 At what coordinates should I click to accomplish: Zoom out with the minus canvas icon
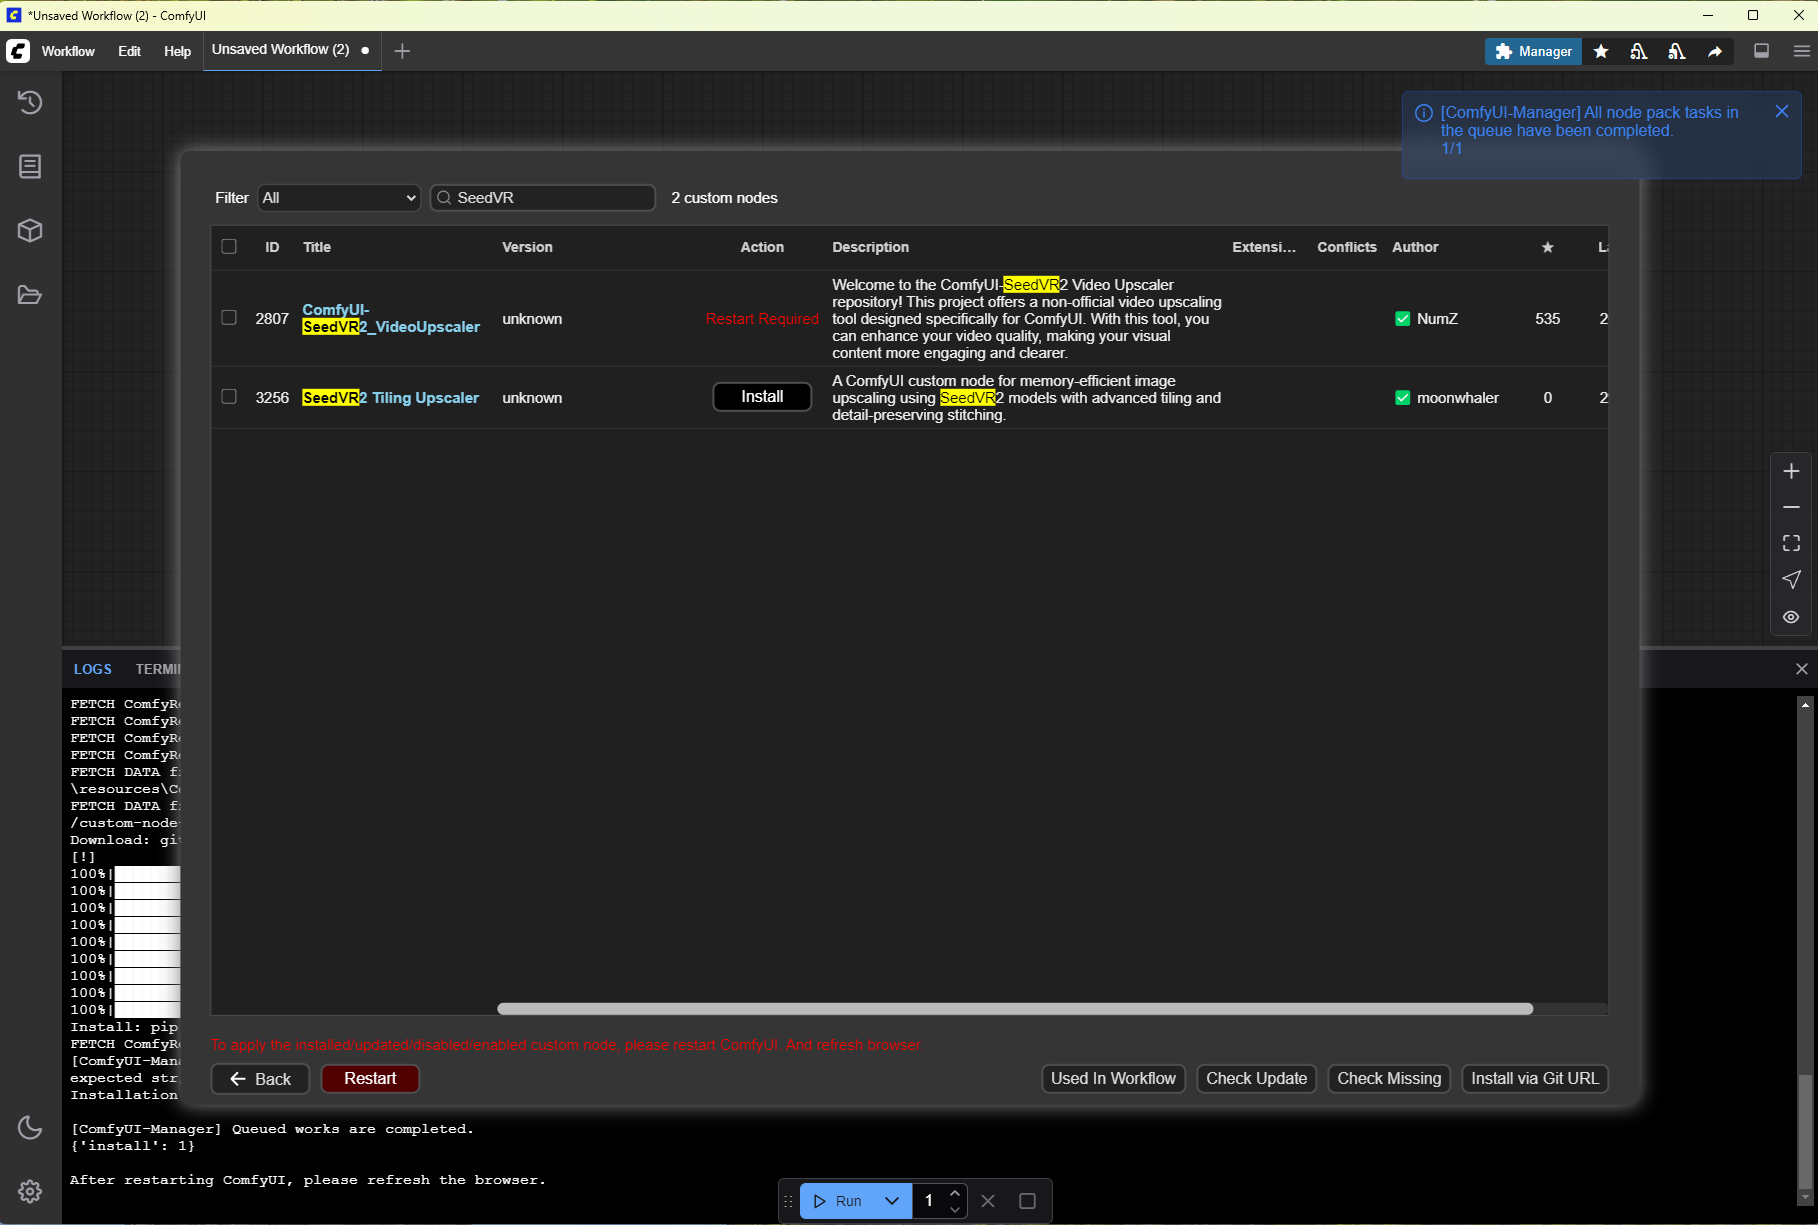click(1791, 508)
